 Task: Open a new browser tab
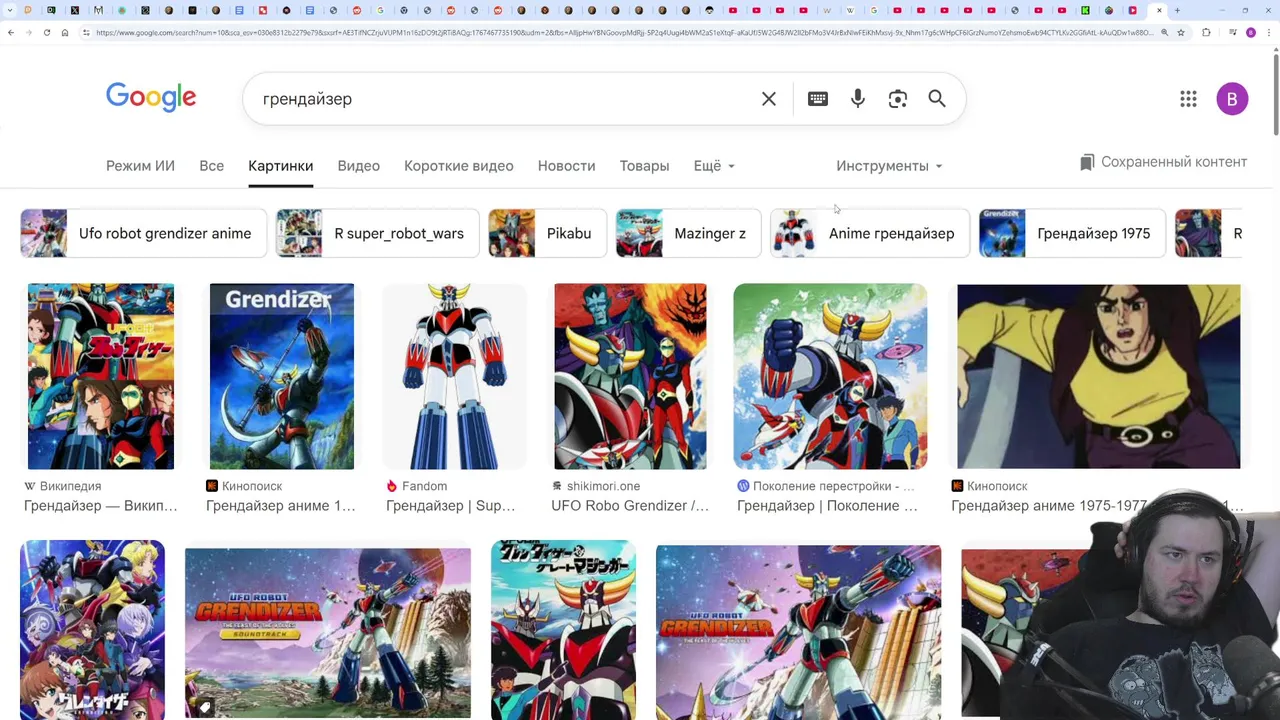point(1177,10)
